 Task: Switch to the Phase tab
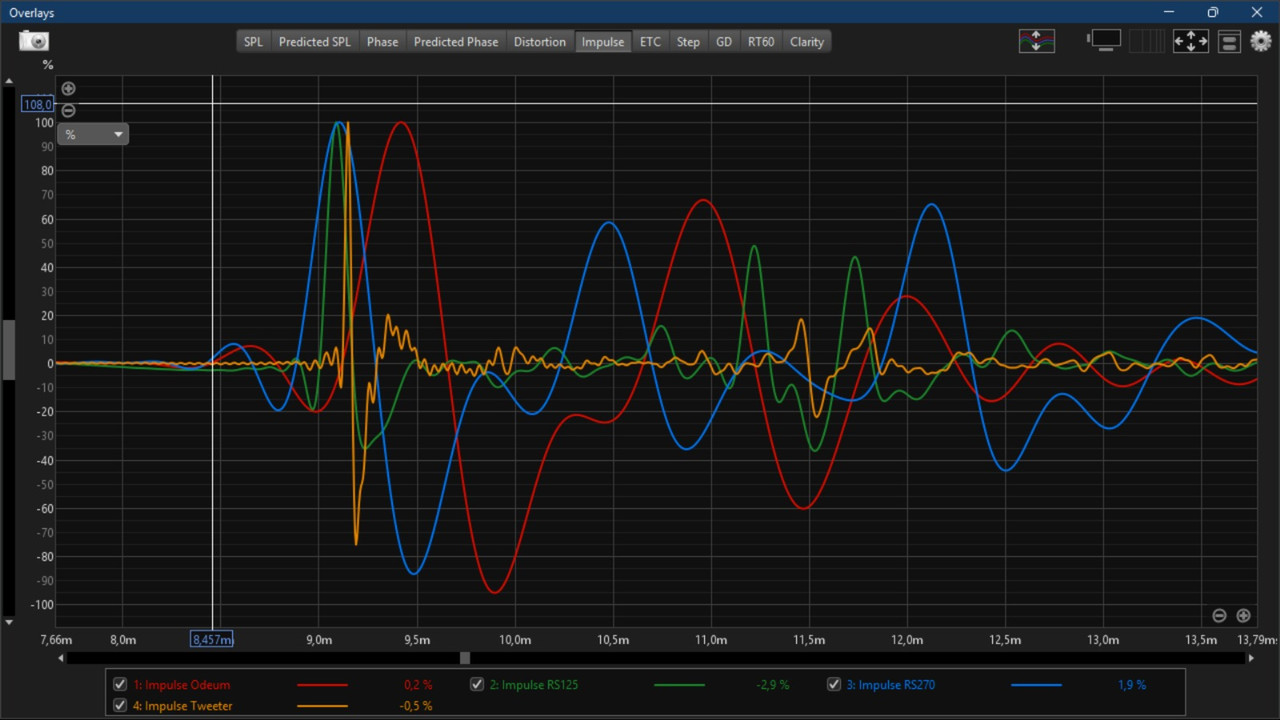(x=382, y=41)
